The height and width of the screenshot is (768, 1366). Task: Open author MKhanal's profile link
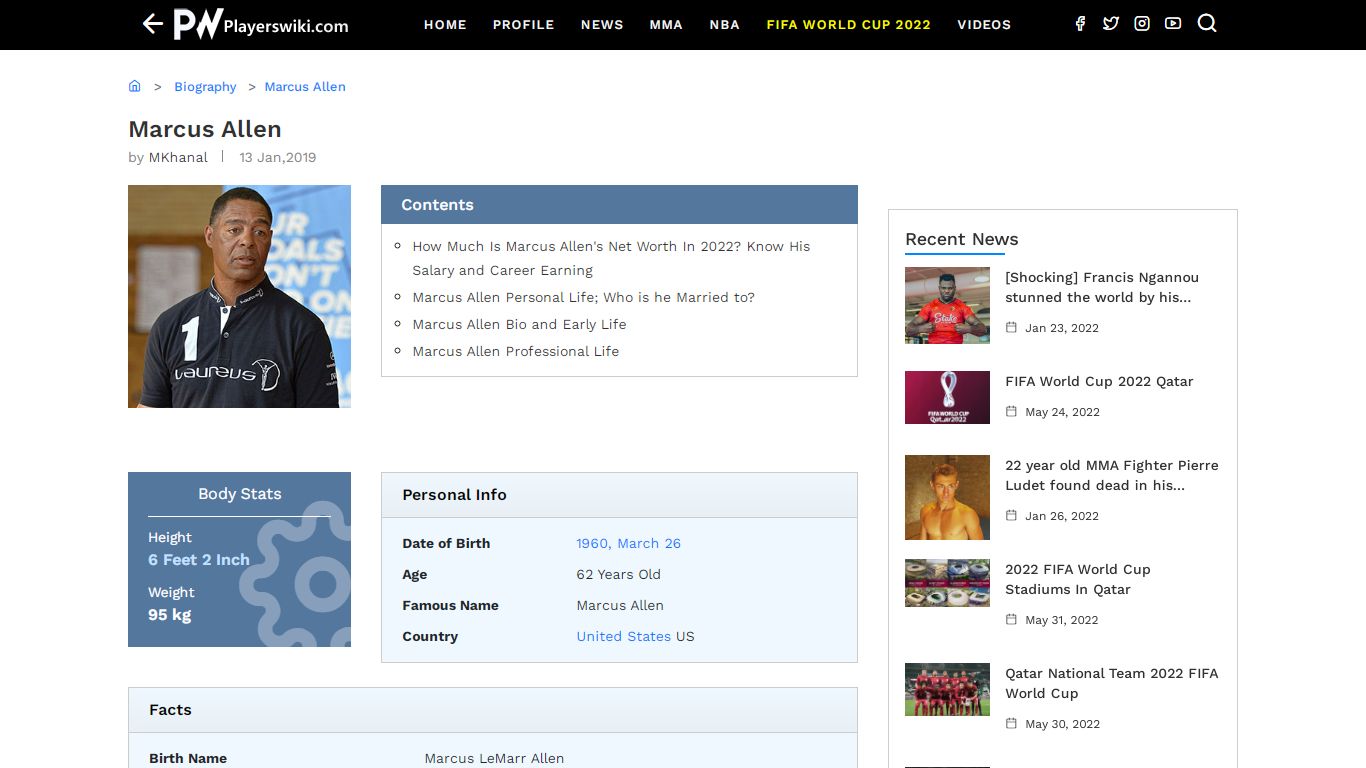tap(178, 157)
